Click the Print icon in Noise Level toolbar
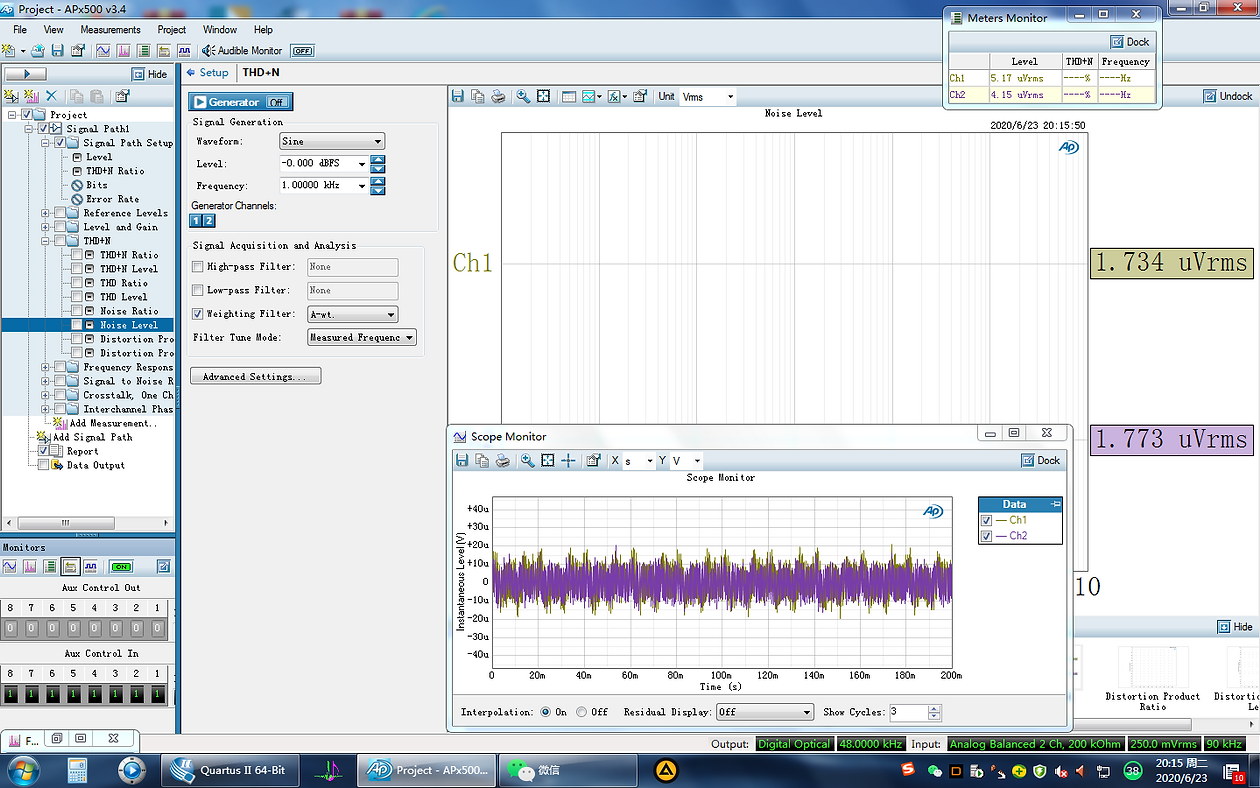The height and width of the screenshot is (788, 1260). click(x=498, y=96)
